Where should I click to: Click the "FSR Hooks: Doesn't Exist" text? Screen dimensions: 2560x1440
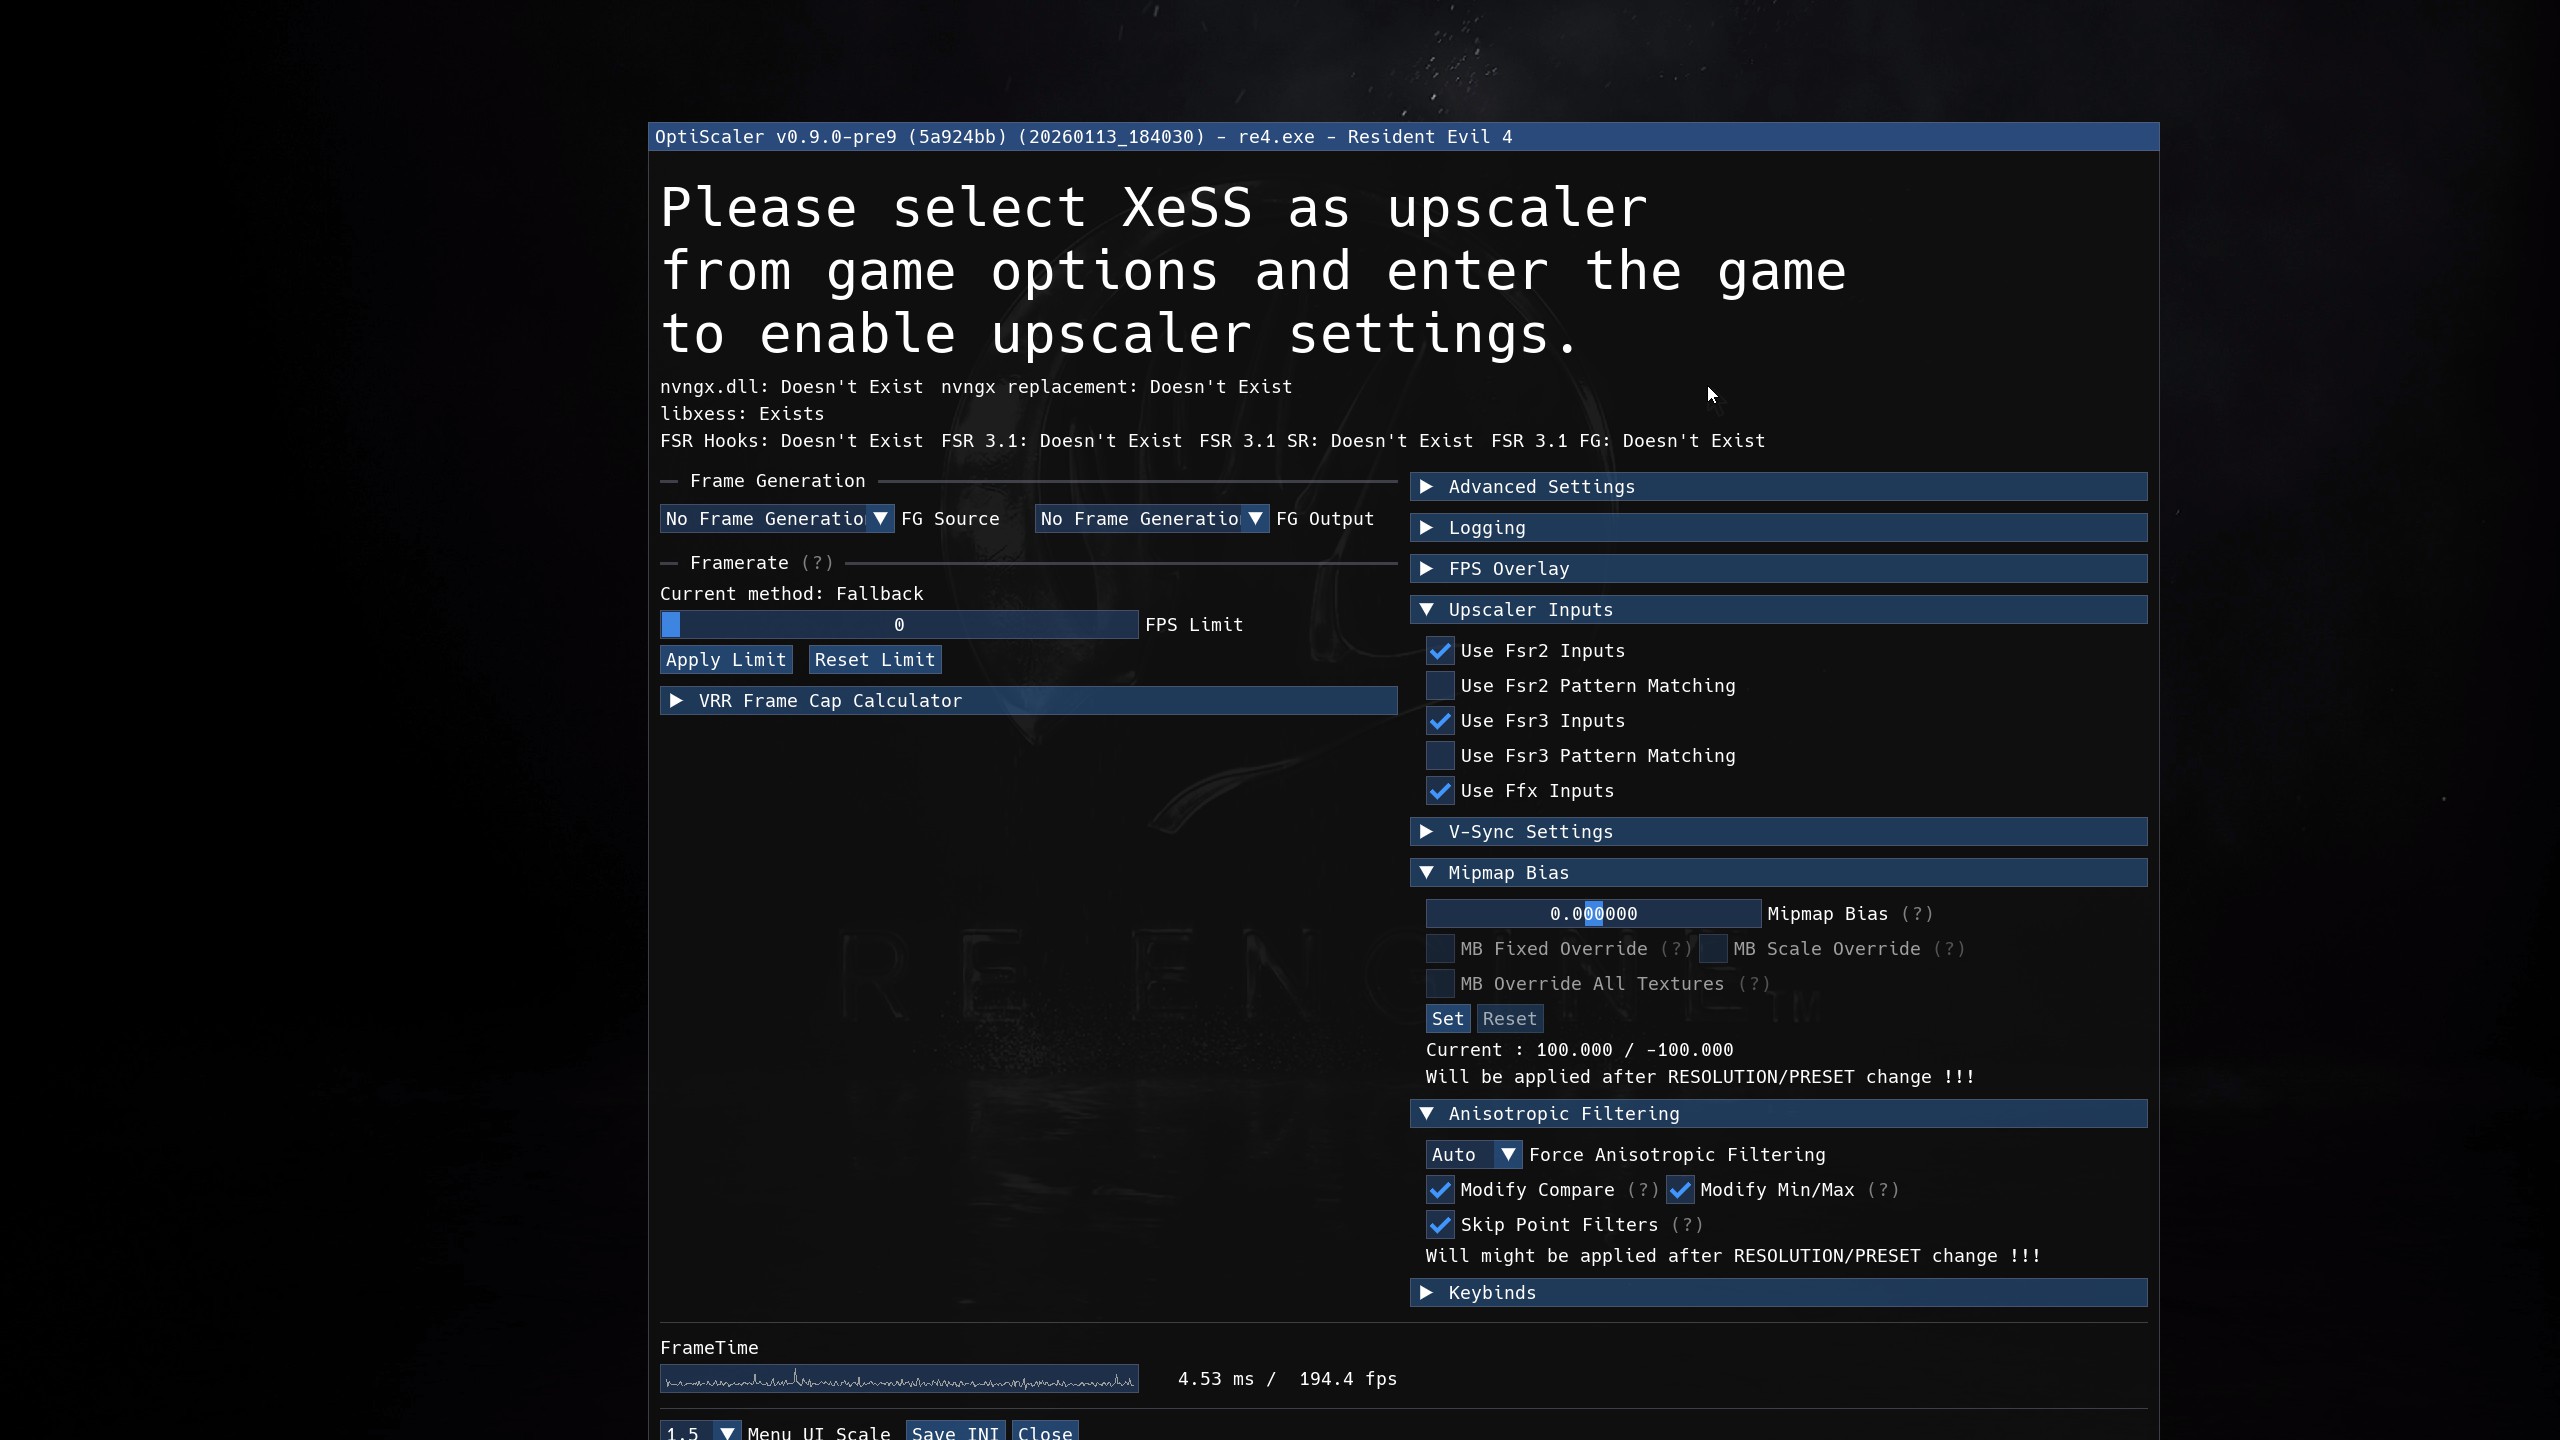[791, 441]
